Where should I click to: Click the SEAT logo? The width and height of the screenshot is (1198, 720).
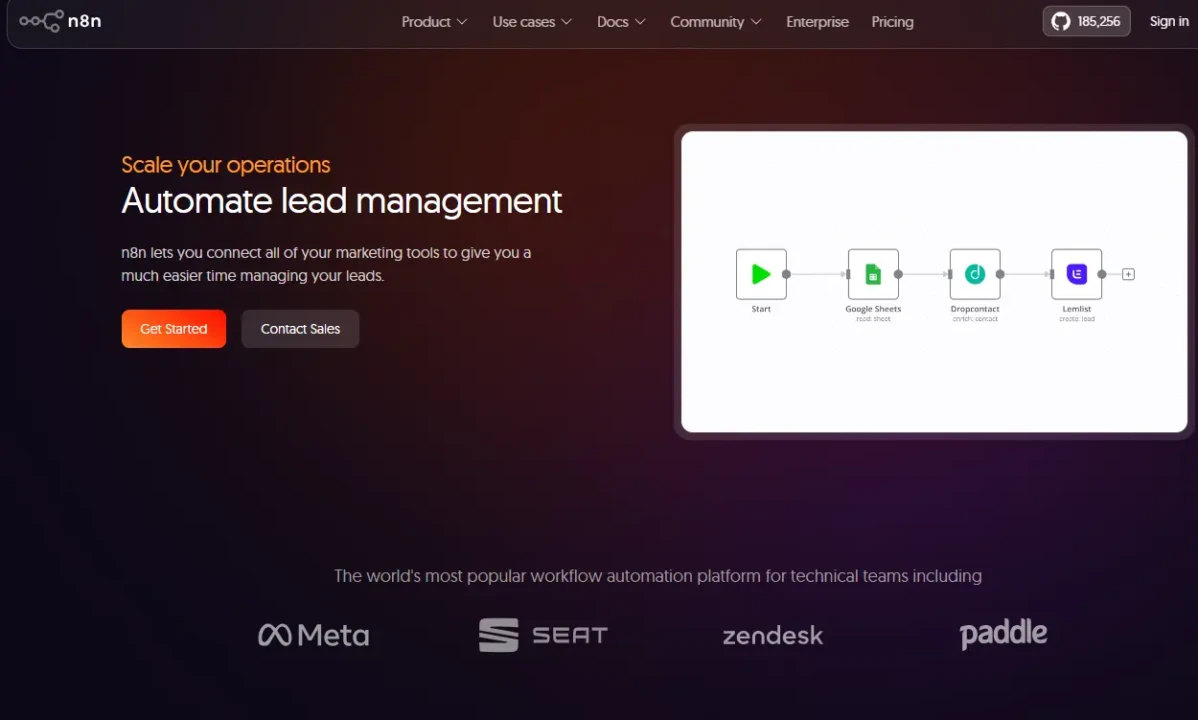click(543, 635)
